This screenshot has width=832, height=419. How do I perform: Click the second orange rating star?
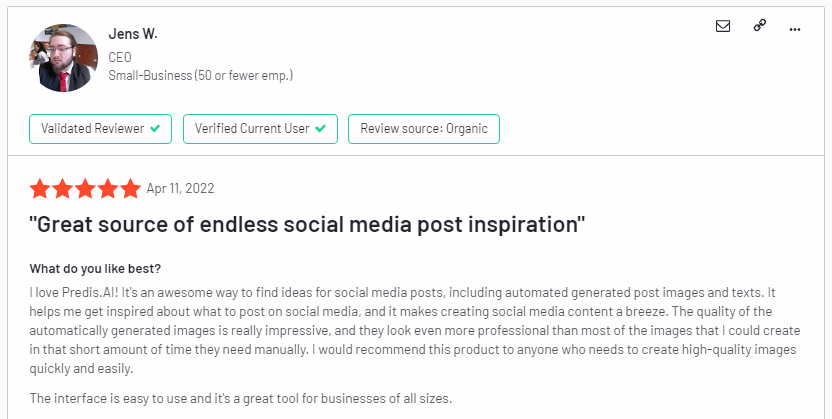click(x=63, y=188)
